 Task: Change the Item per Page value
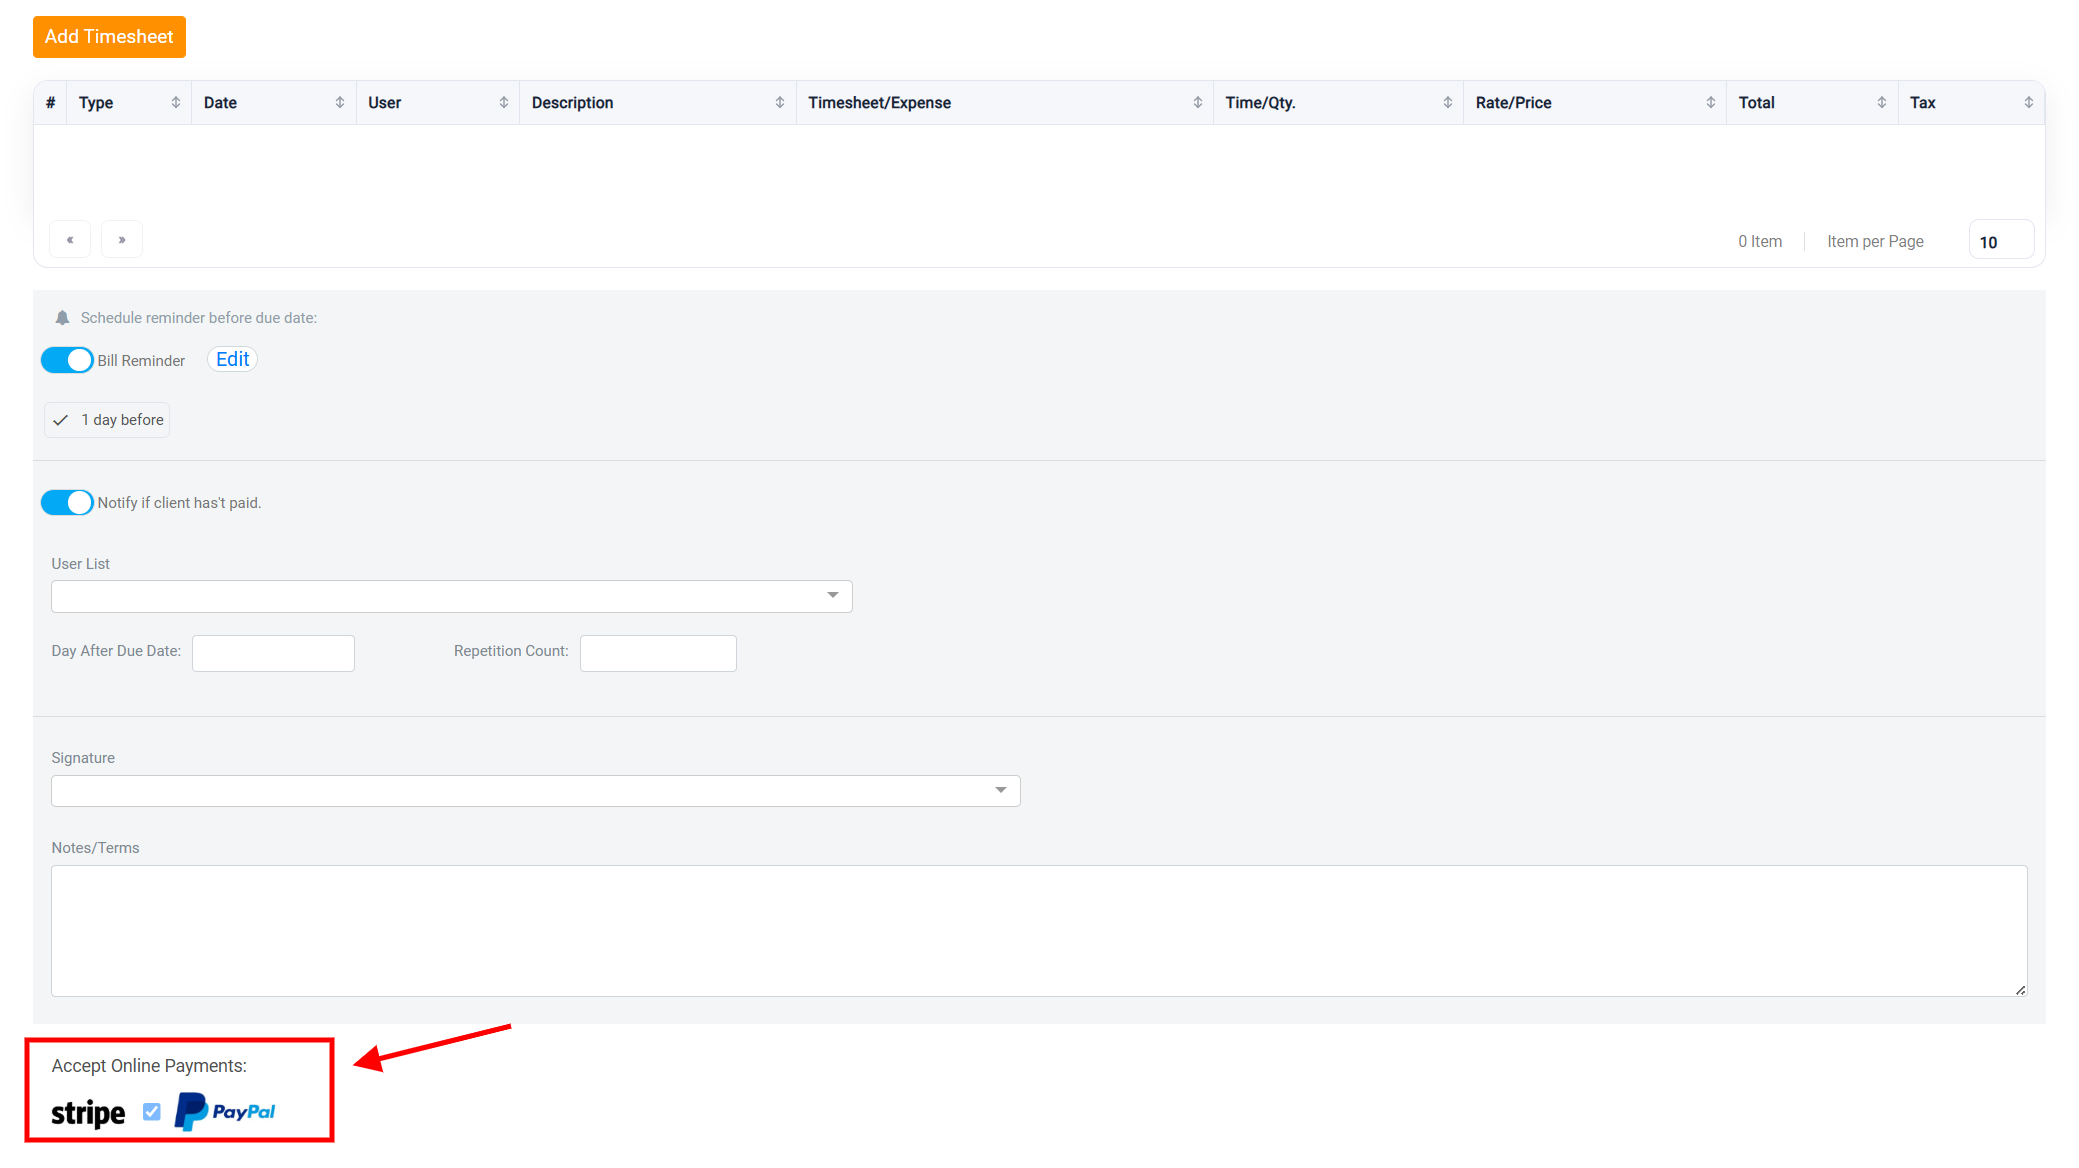(x=2001, y=241)
